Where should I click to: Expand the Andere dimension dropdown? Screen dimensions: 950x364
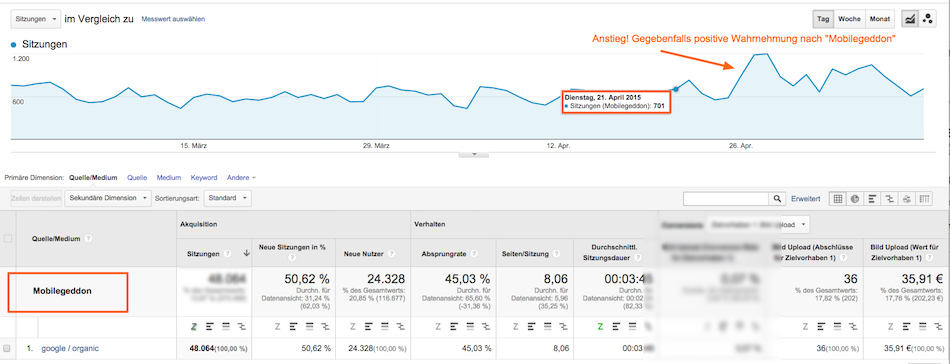point(241,178)
